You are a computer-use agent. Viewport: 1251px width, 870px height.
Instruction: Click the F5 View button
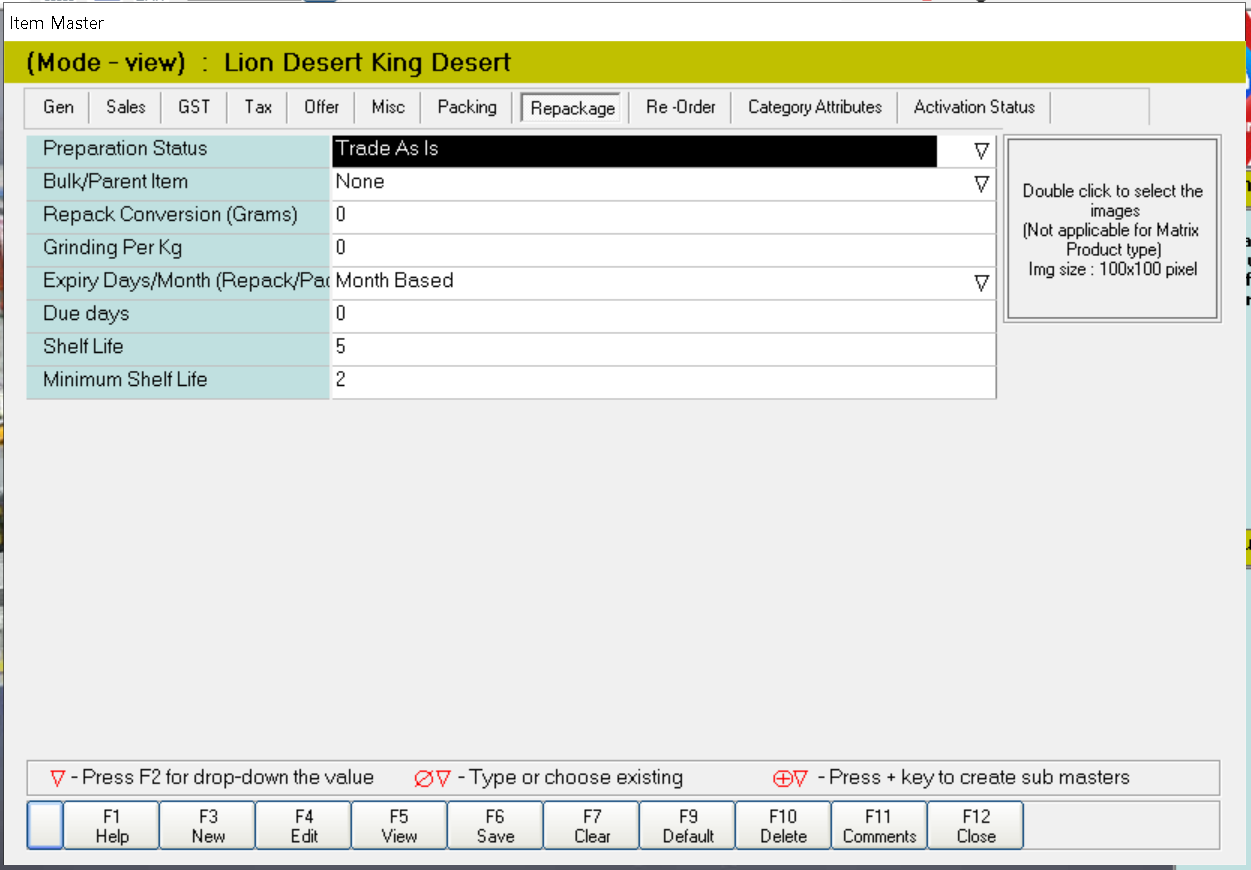(399, 826)
